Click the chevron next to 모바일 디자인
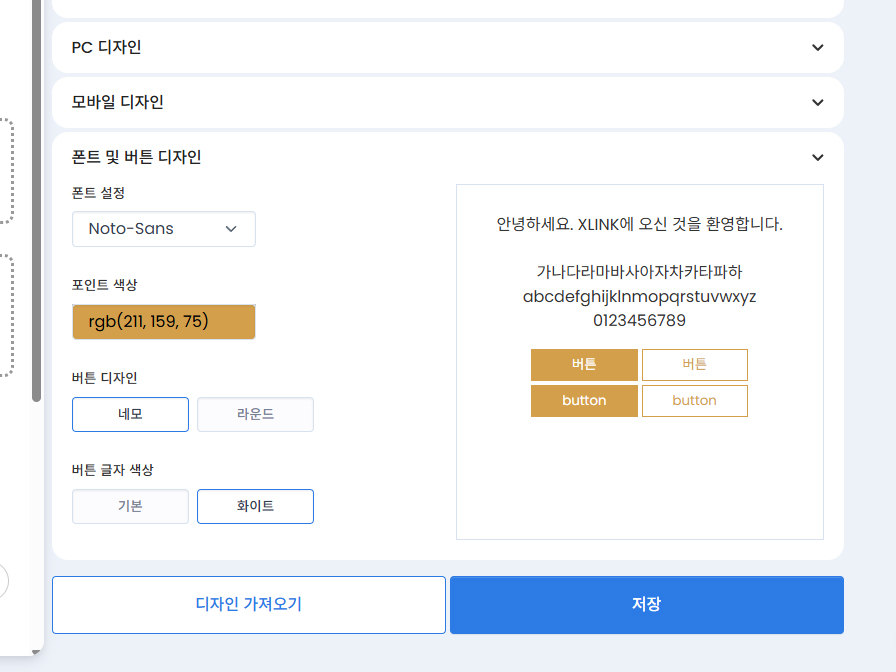 pos(817,102)
